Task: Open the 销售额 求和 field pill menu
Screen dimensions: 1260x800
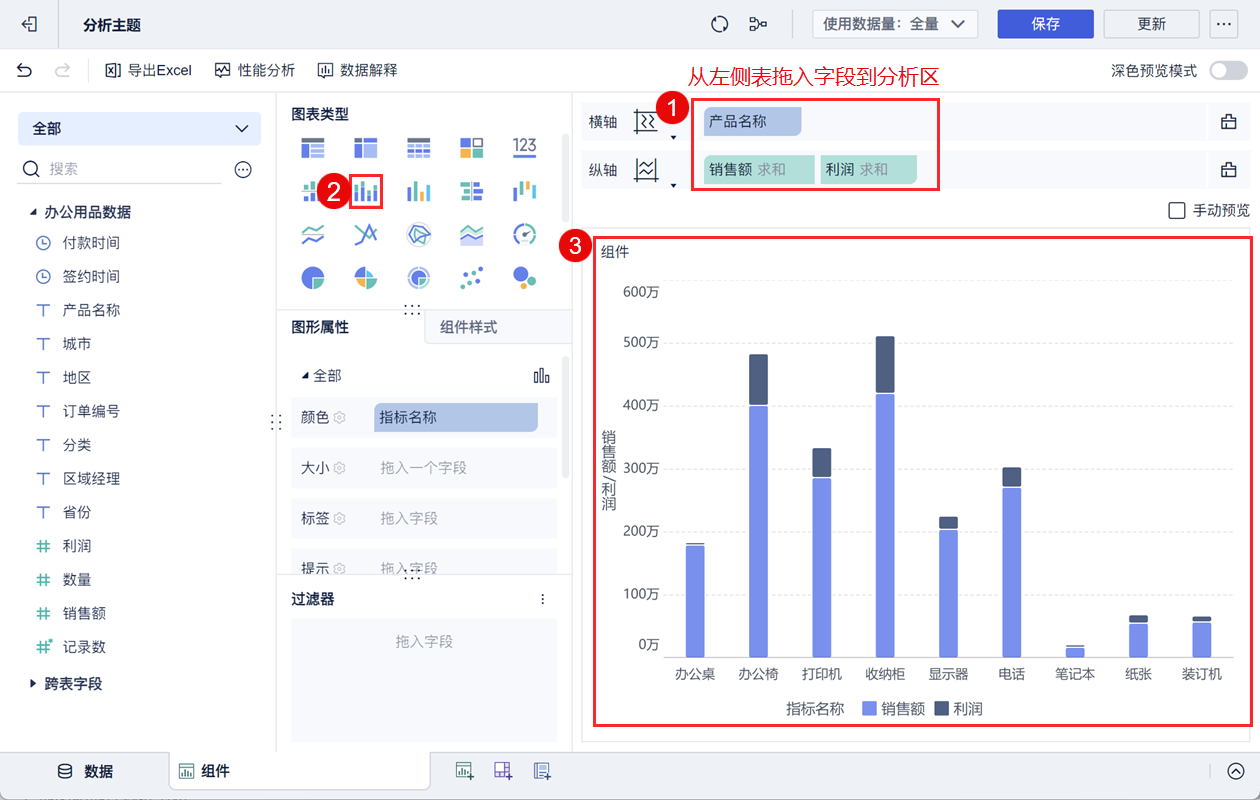Action: click(x=759, y=170)
